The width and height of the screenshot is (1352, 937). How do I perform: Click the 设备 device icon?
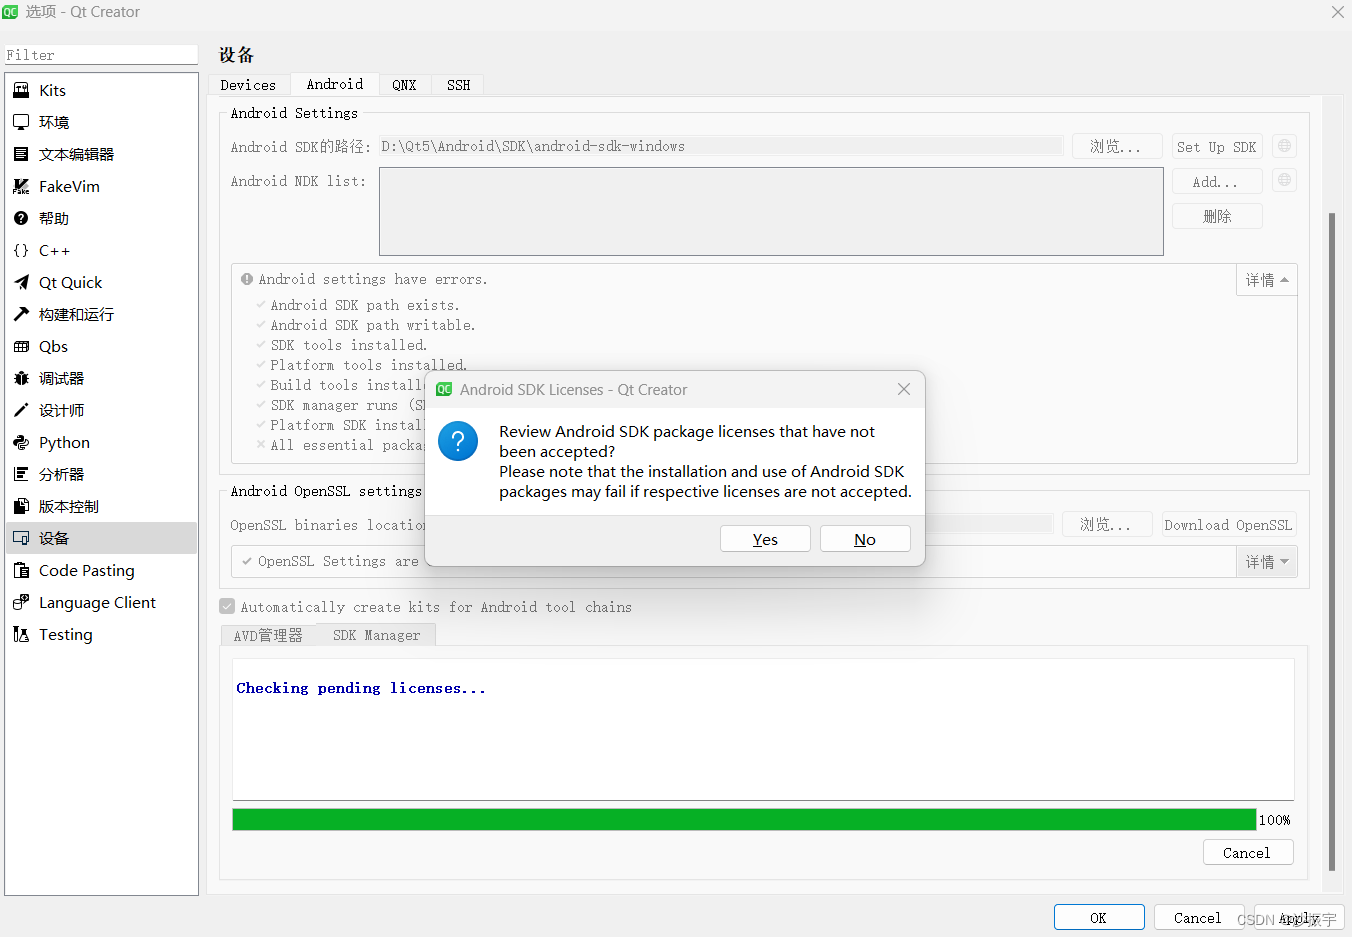[21, 538]
